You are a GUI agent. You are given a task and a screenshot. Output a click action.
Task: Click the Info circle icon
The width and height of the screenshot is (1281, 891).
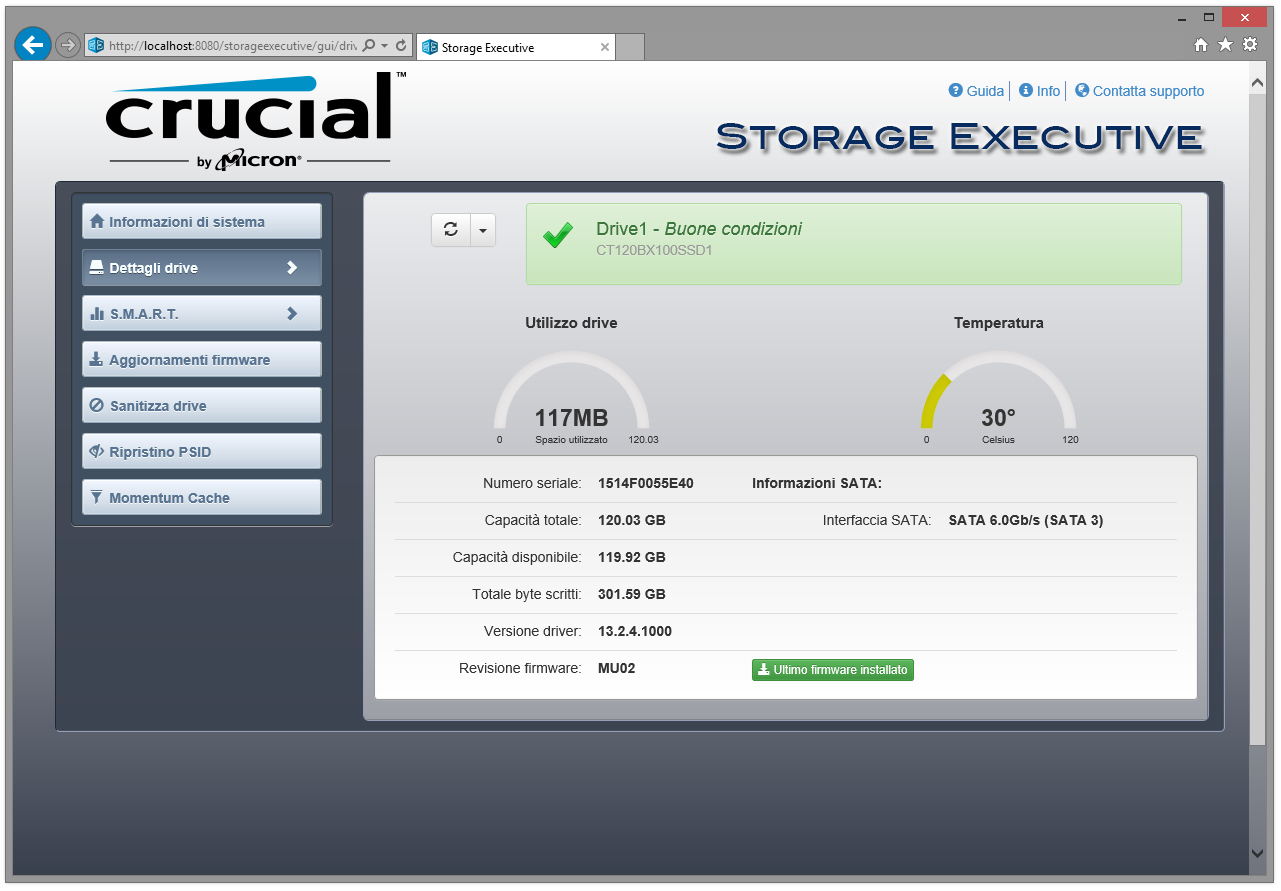(x=1026, y=90)
